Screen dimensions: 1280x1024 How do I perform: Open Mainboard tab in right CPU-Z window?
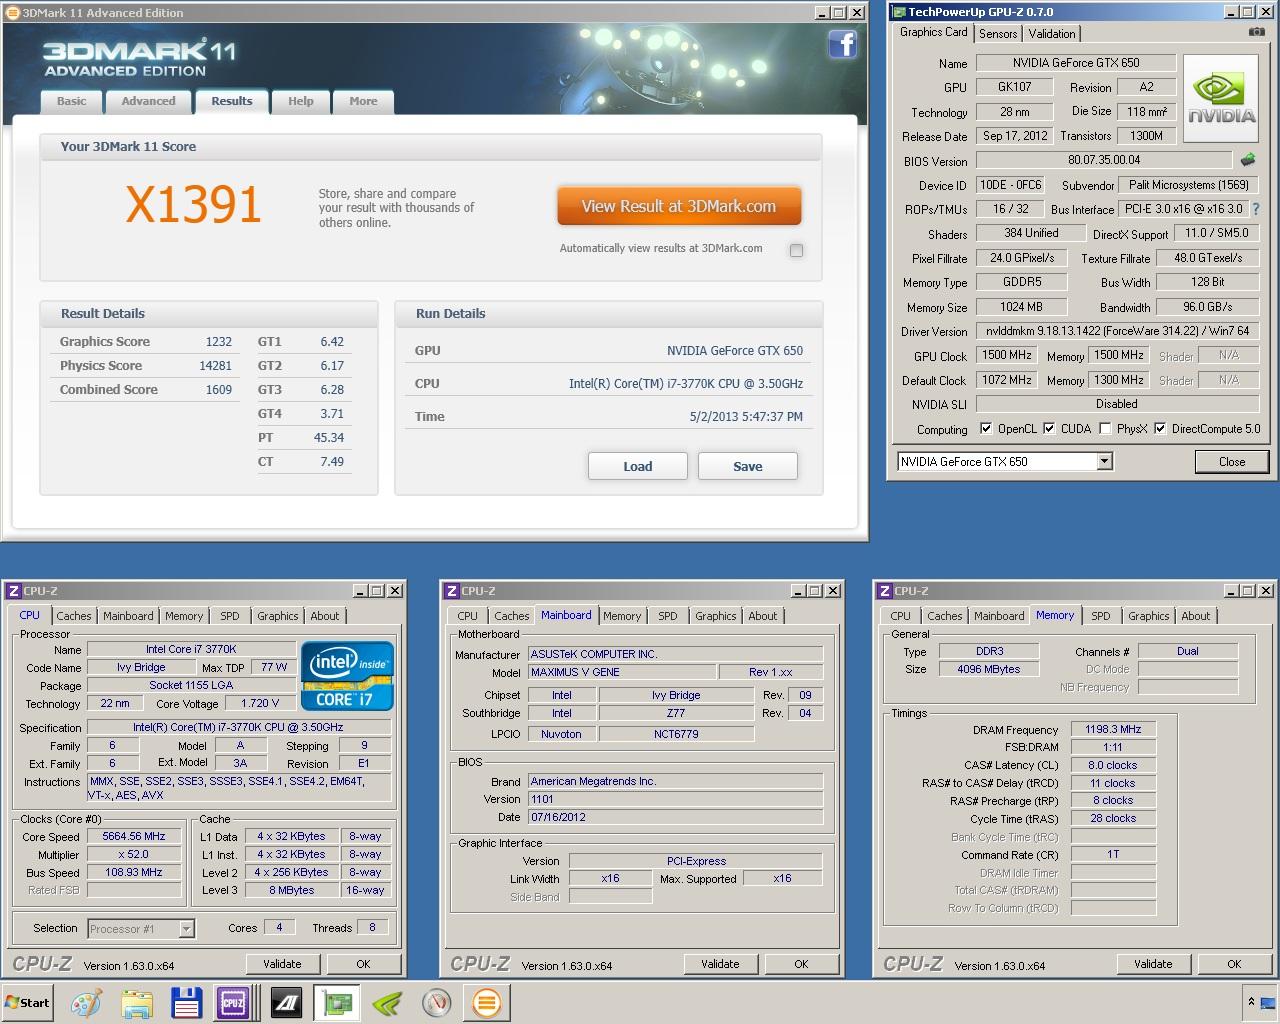point(999,616)
